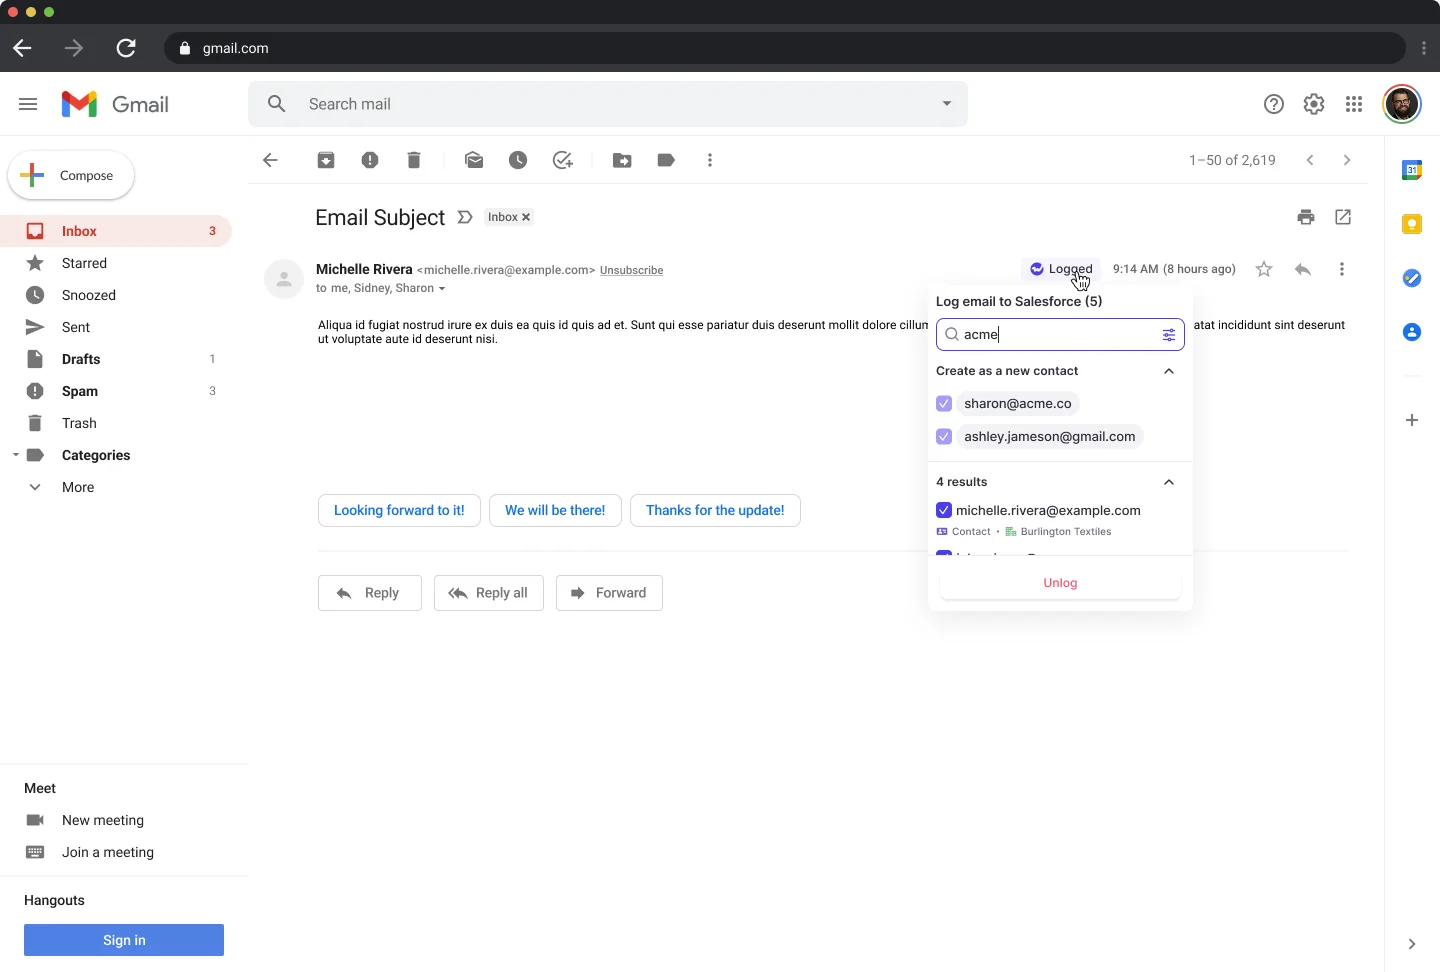Screen dimensions: 1440x972
Task: Archive the email with the archive icon
Action: pyautogui.click(x=326, y=160)
